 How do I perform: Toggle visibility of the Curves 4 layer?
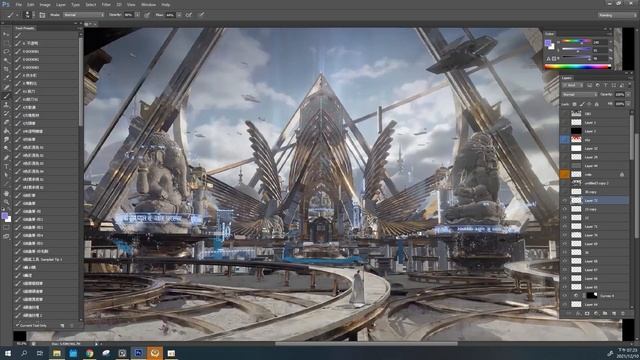tap(564, 296)
